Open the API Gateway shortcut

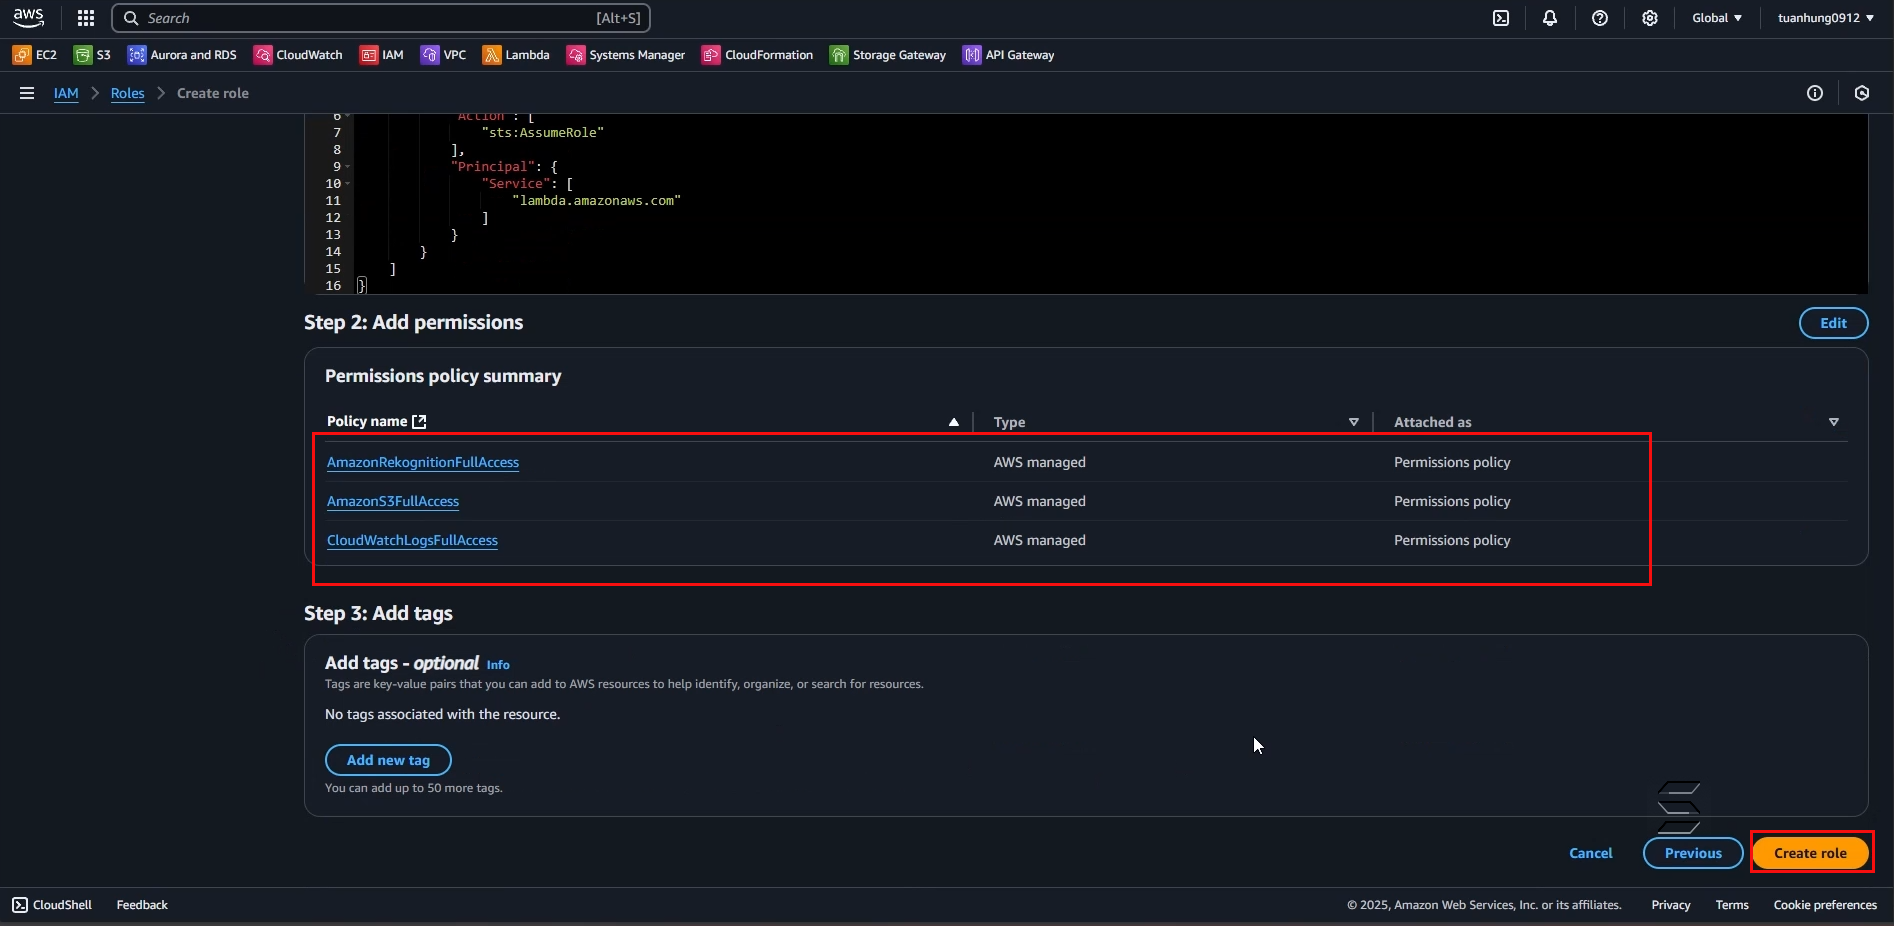1009,55
